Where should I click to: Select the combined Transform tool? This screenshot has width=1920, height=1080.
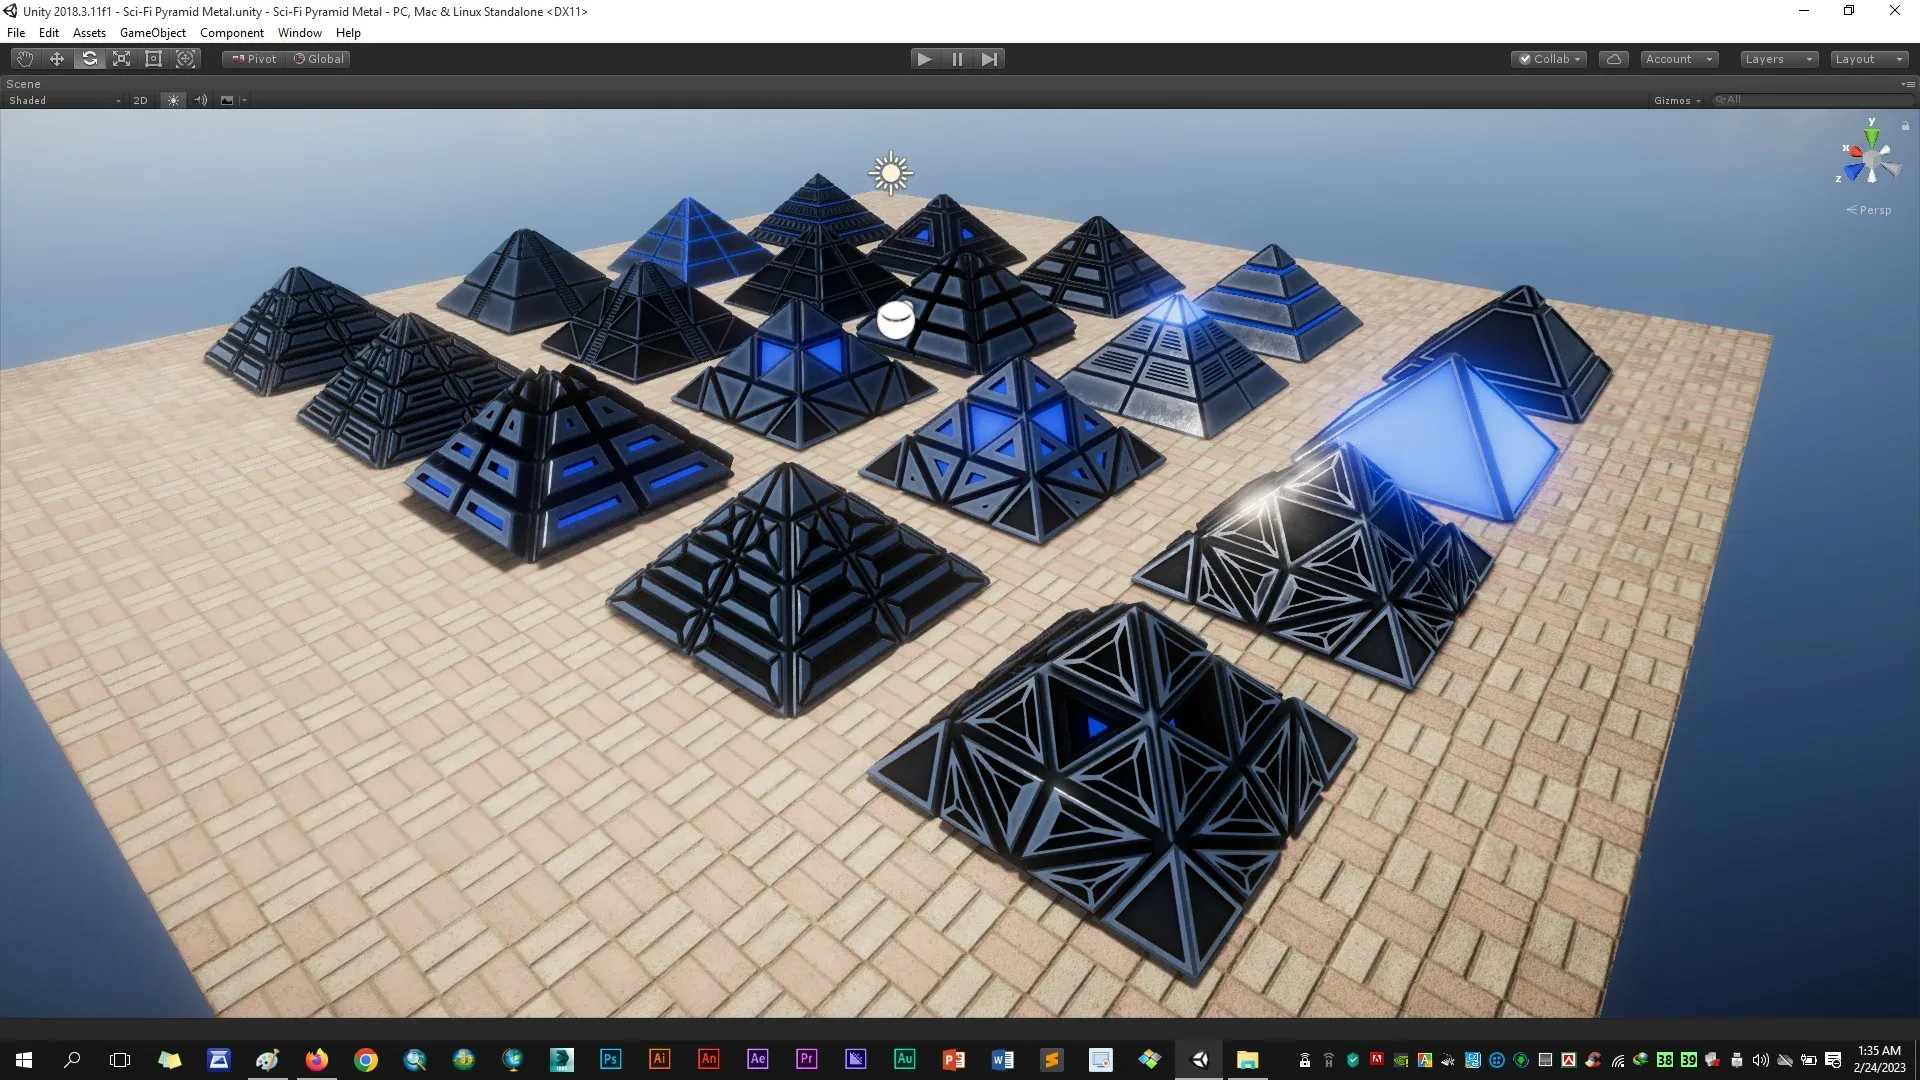[185, 59]
